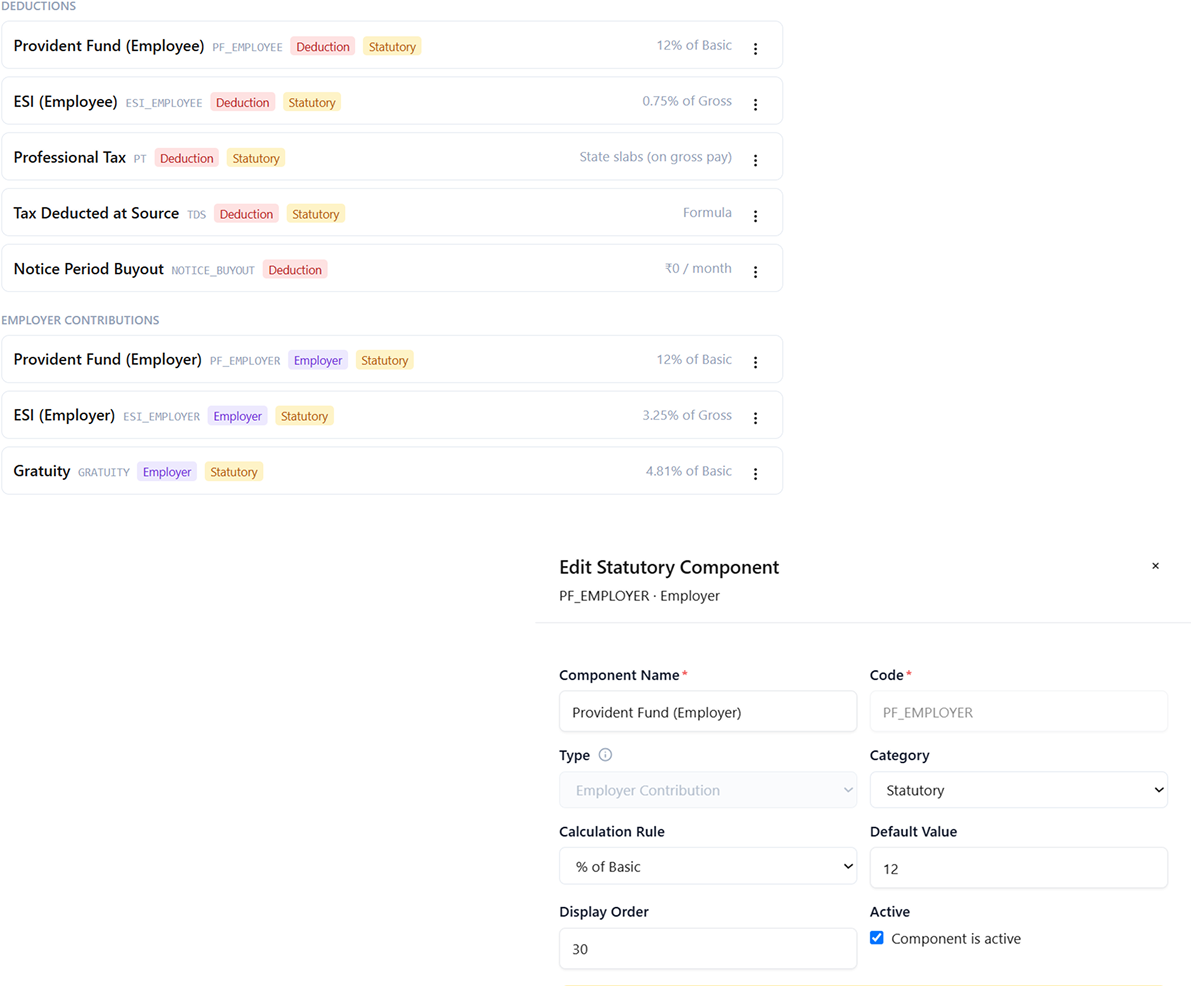The height and width of the screenshot is (986, 1191).
Task: Click the 3.25% of Gross value
Action: point(687,415)
